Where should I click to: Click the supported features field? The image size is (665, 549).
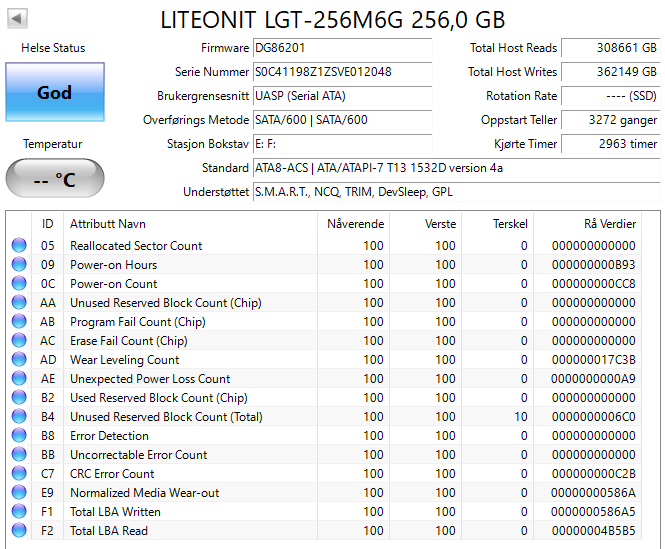[456, 192]
